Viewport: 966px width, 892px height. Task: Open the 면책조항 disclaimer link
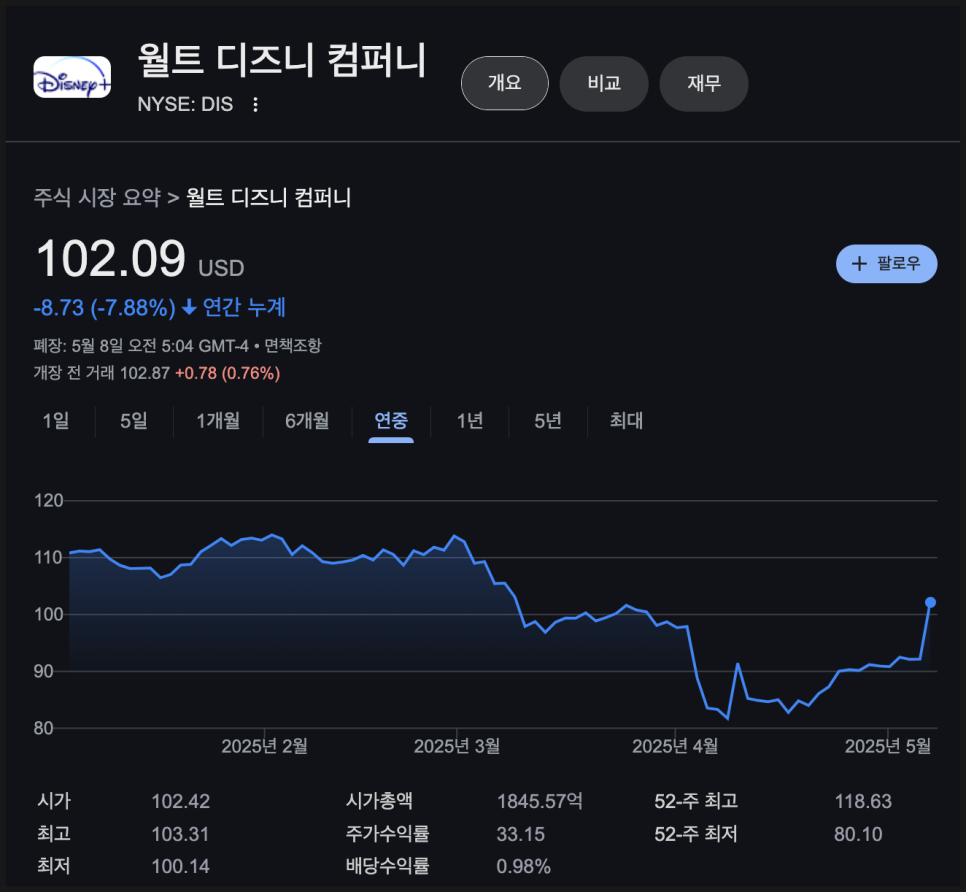pyautogui.click(x=293, y=346)
